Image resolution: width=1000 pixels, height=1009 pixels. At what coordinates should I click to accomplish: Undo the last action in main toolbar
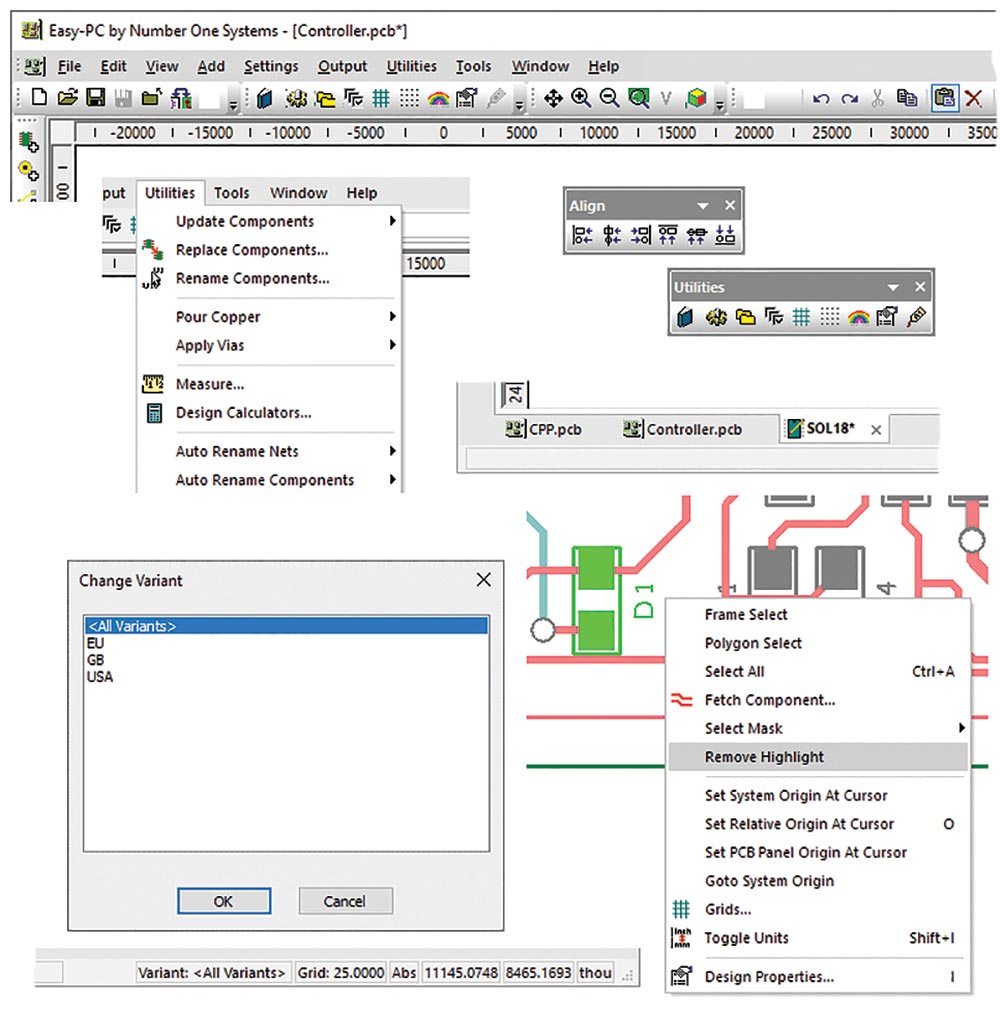[x=820, y=98]
